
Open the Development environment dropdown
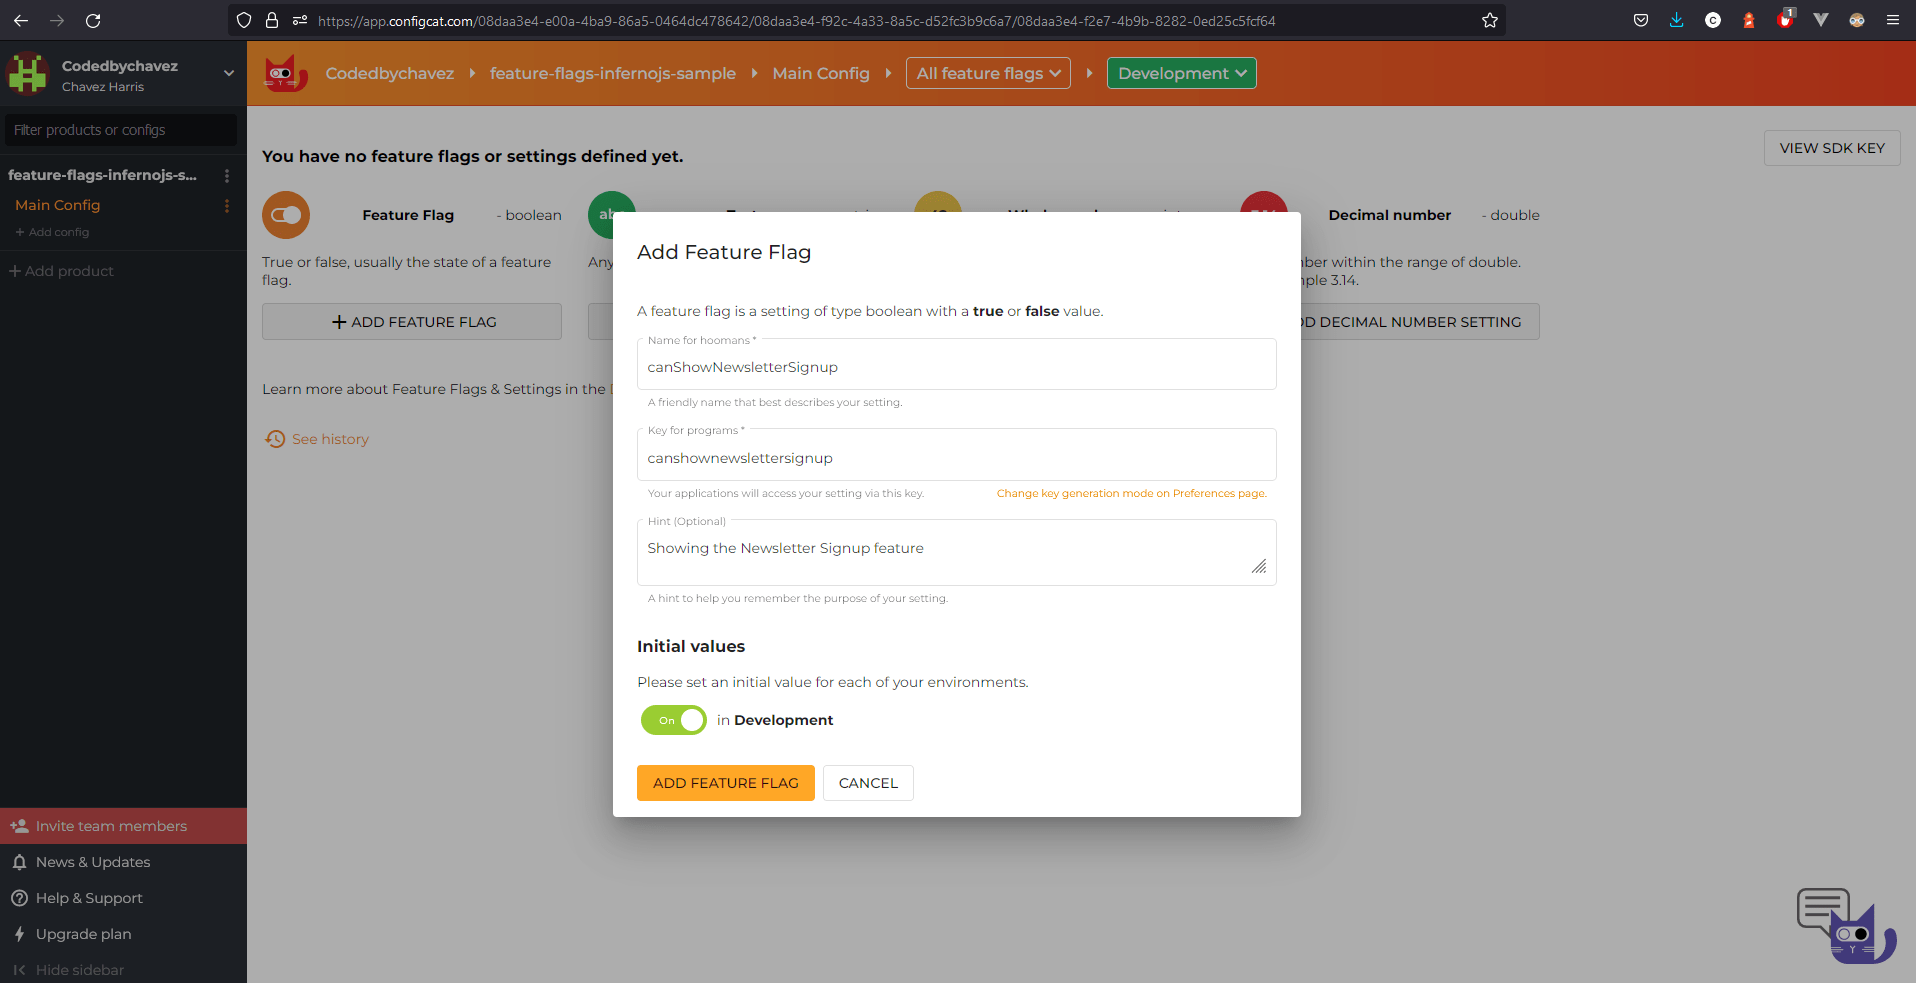(1181, 72)
